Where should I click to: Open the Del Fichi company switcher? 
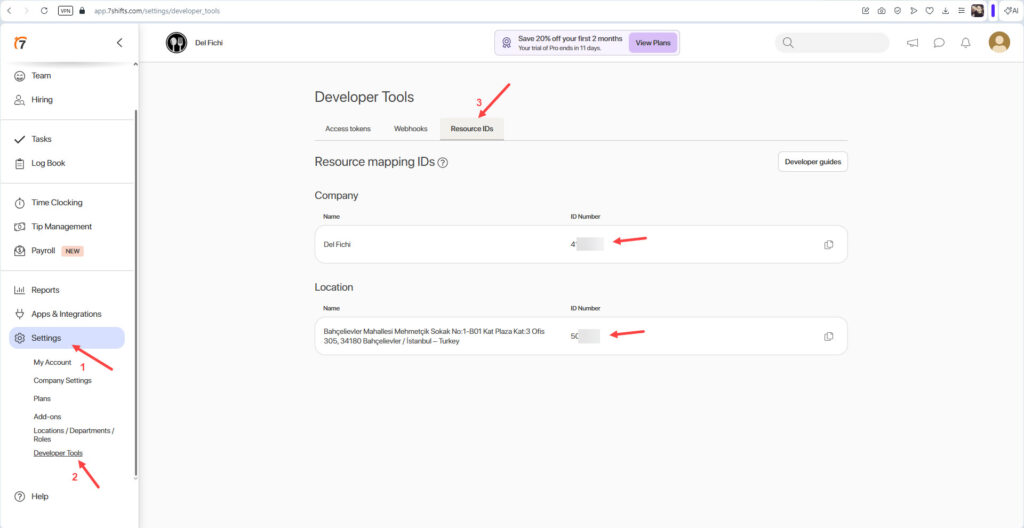[193, 43]
